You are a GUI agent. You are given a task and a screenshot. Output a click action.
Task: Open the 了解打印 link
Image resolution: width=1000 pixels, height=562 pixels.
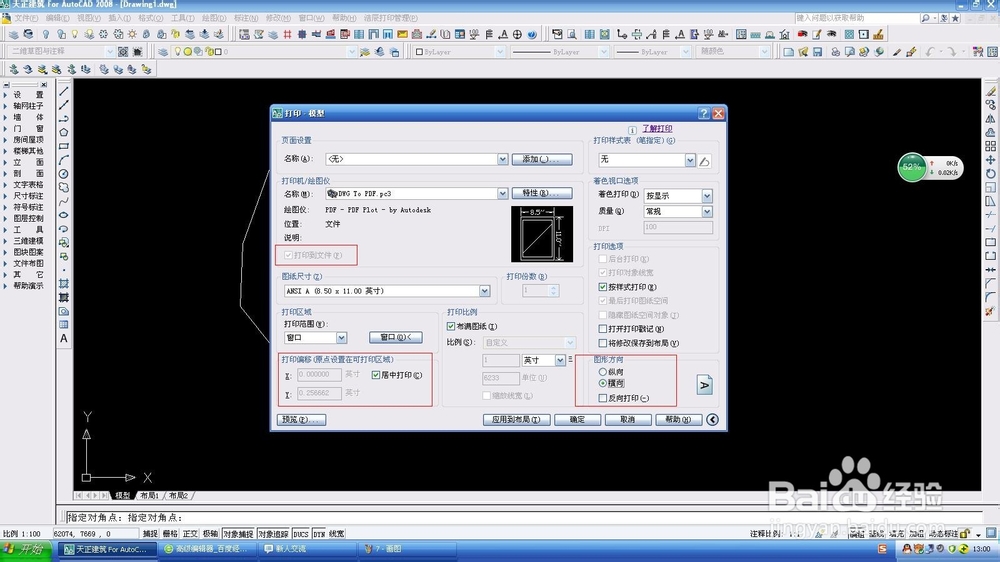tap(657, 129)
